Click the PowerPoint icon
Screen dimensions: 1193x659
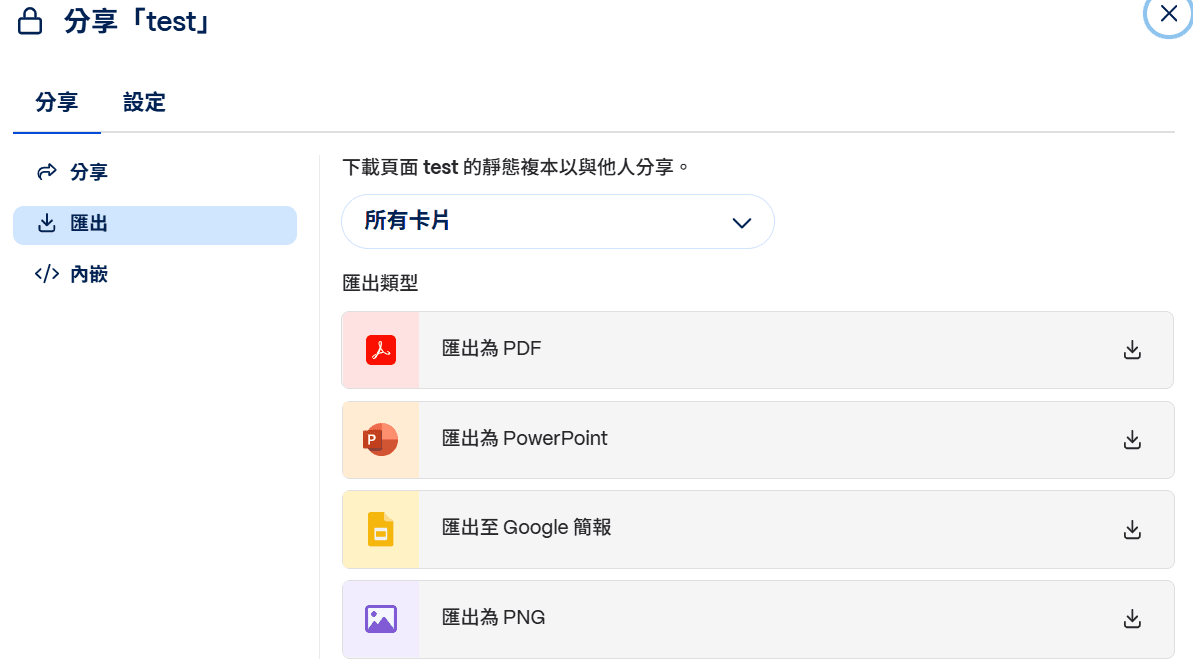coord(381,439)
